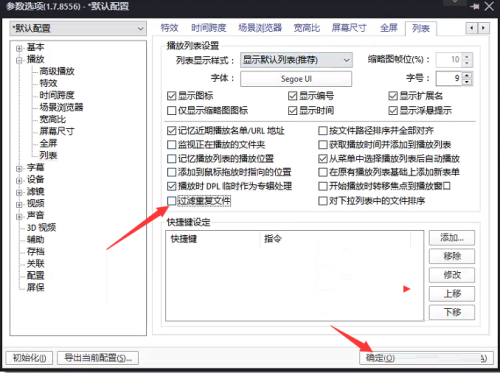
Task: Decrease font size with stepper down arrow
Action: point(467,82)
